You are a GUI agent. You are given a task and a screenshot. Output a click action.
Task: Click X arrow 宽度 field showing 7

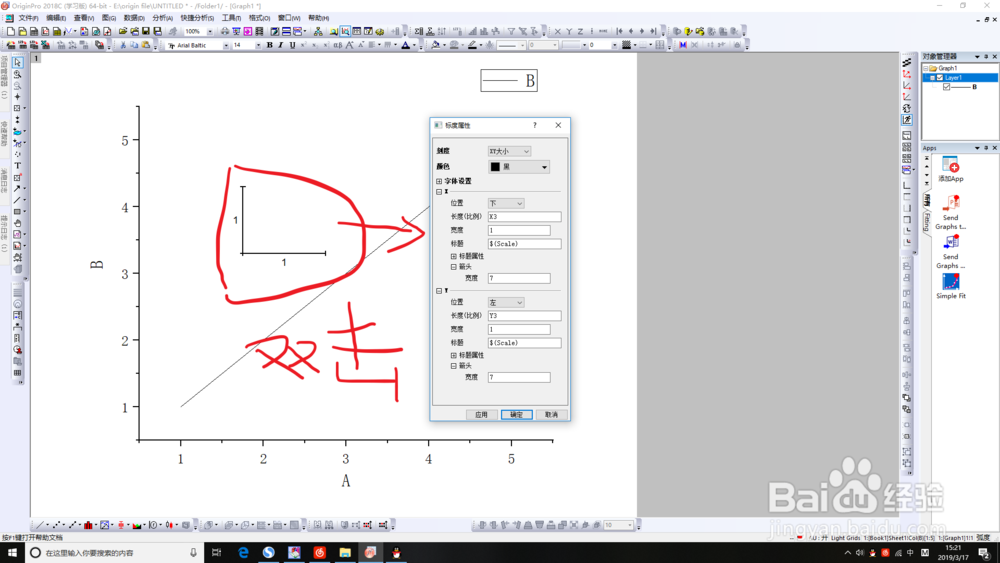tap(519, 278)
